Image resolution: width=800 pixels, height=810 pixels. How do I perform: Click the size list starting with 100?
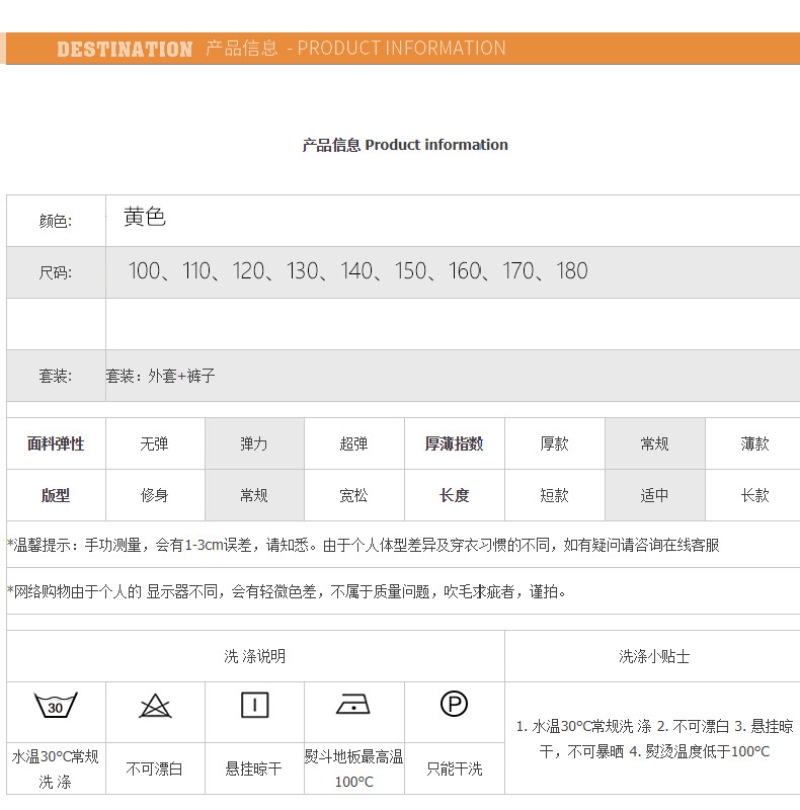(358, 271)
